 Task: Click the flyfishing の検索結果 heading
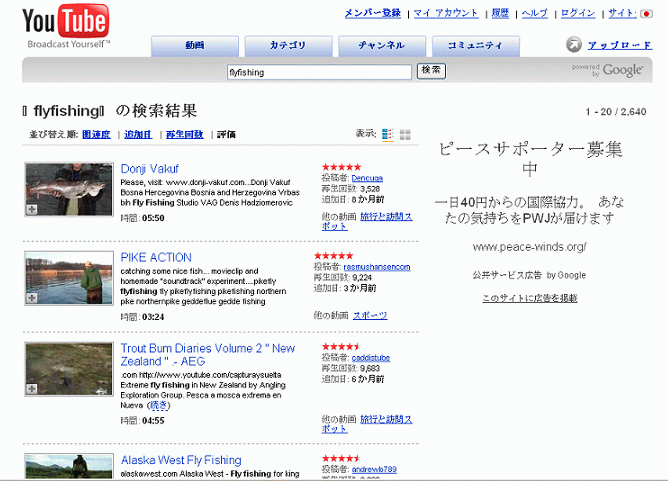(x=110, y=111)
